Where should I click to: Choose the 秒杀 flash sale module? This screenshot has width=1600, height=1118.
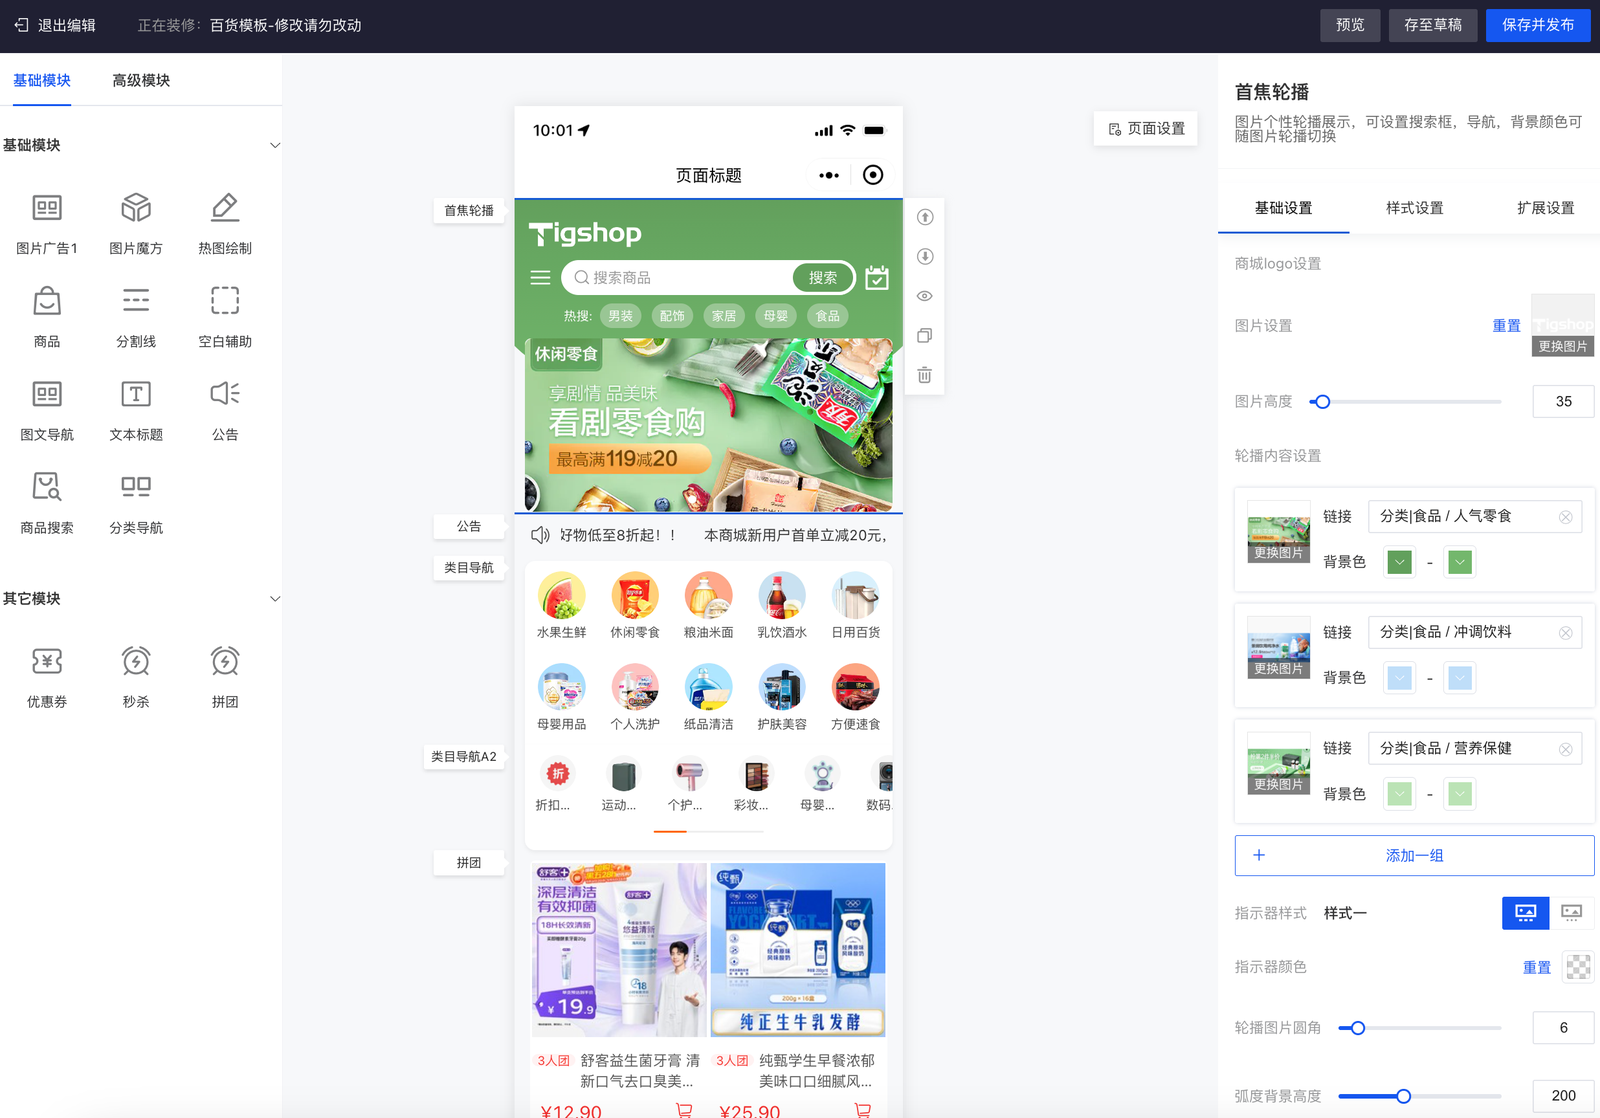point(136,676)
